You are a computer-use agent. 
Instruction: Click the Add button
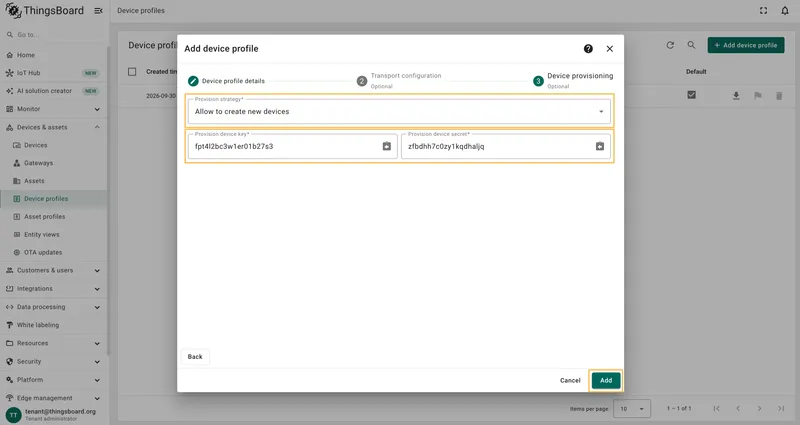coord(606,381)
